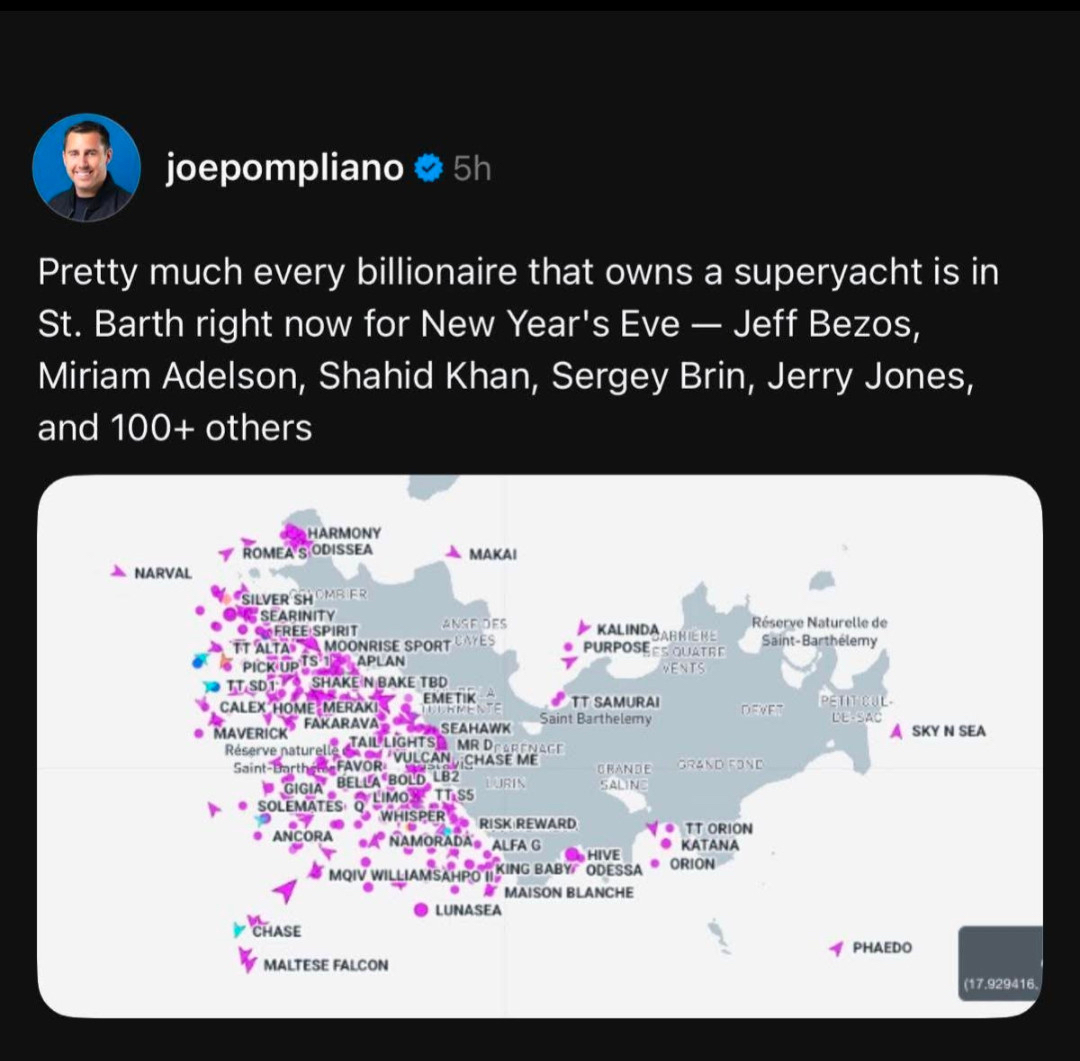
Task: Click the cyan arrow beside CHASE
Action: tap(238, 930)
